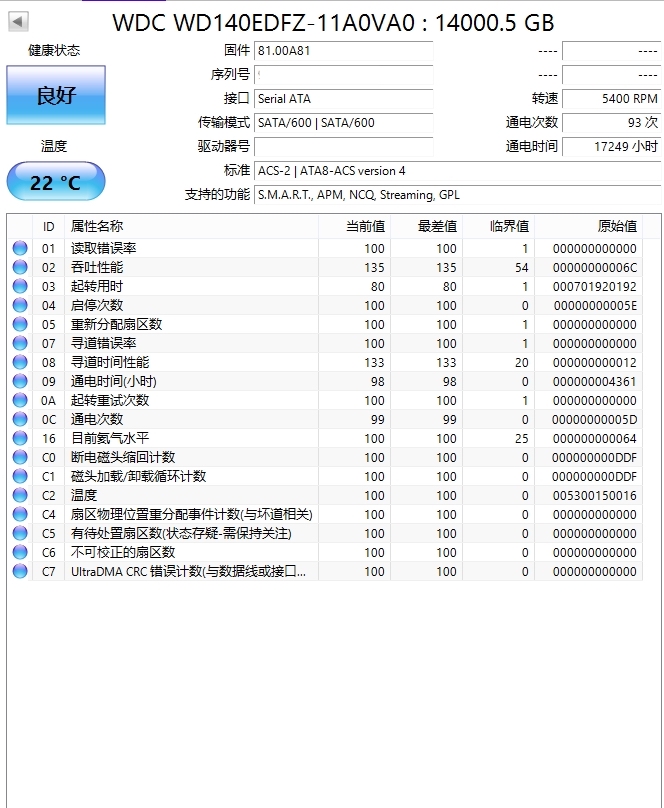Select raw value 00000000005E

pos(595,306)
